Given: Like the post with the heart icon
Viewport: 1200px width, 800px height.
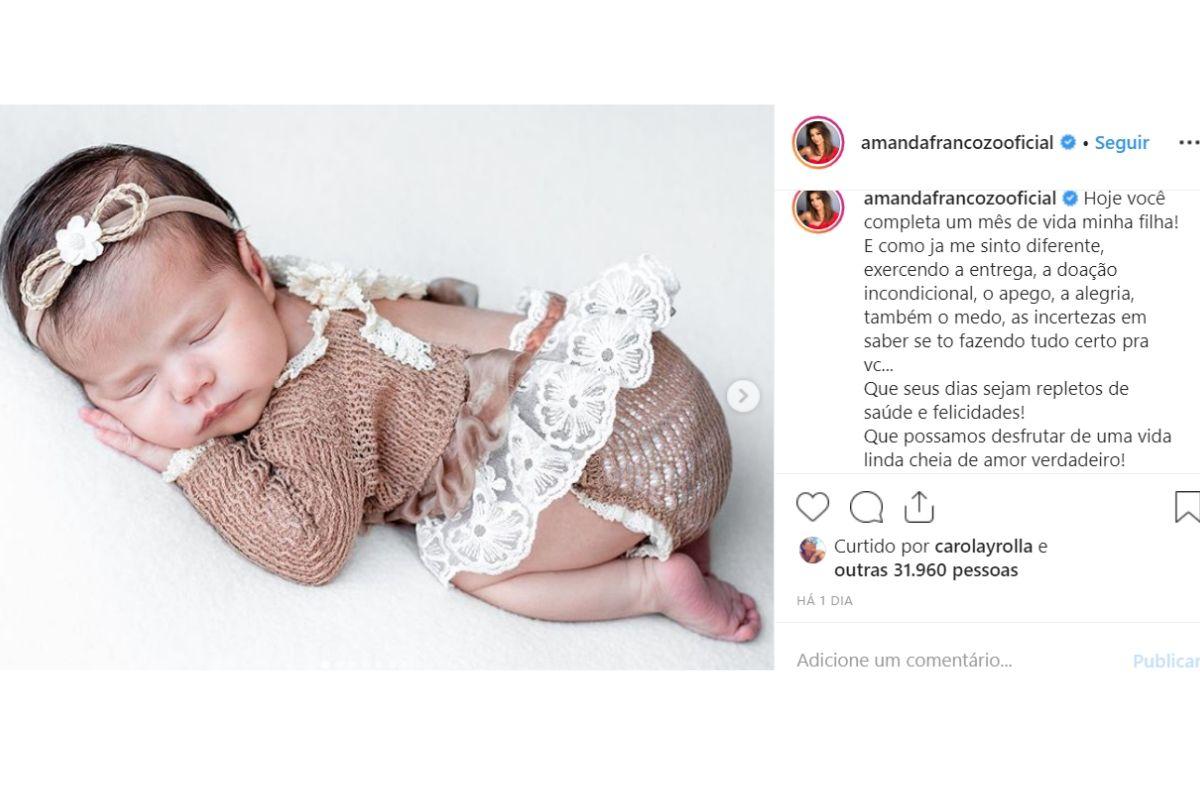Looking at the screenshot, I should click(x=812, y=507).
